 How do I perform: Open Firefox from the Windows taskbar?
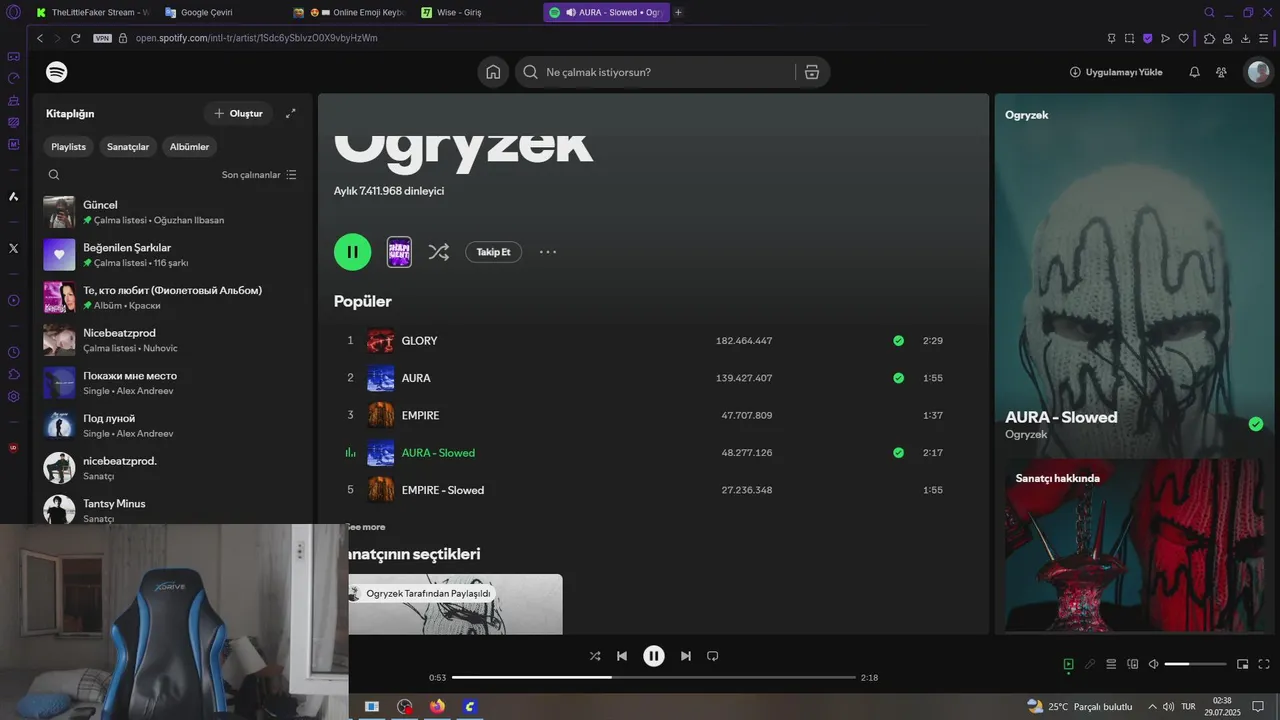[x=437, y=706]
